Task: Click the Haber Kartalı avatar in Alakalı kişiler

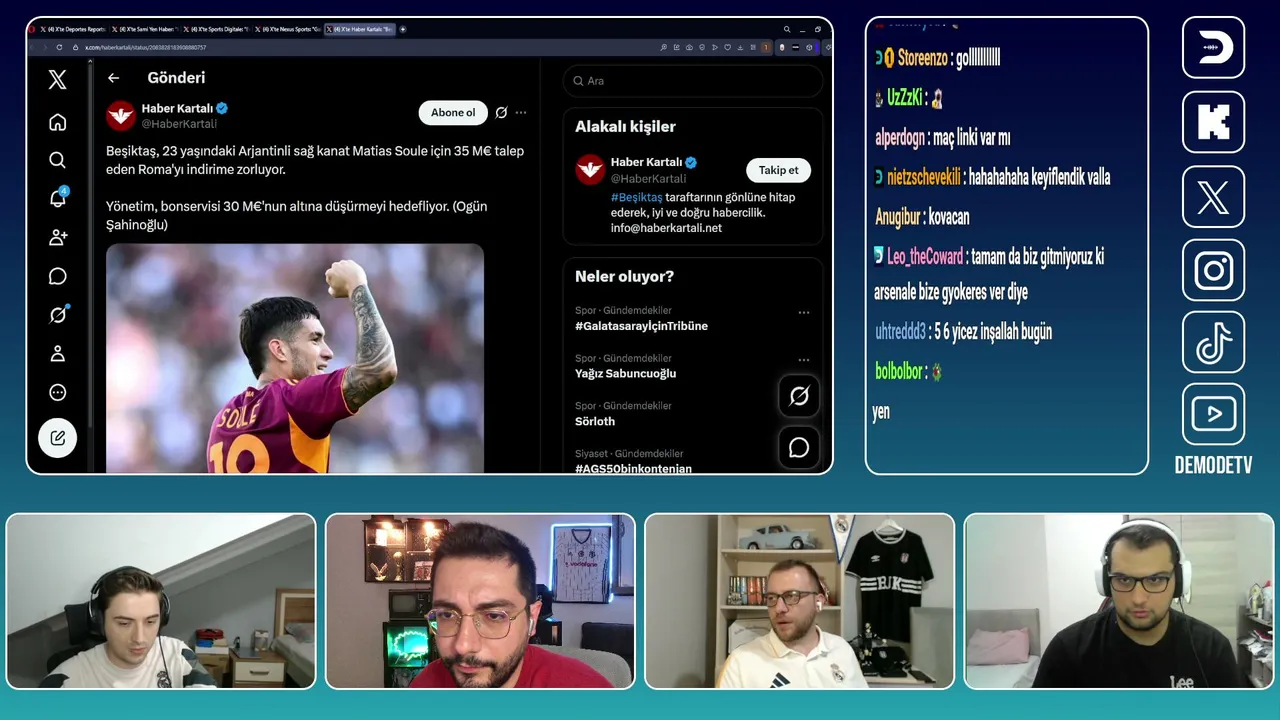Action: (x=590, y=169)
